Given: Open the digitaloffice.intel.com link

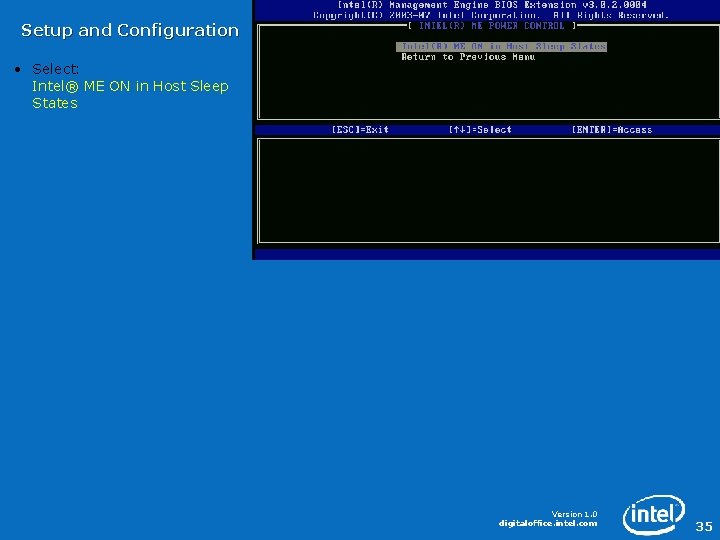Looking at the screenshot, I should click(548, 523).
